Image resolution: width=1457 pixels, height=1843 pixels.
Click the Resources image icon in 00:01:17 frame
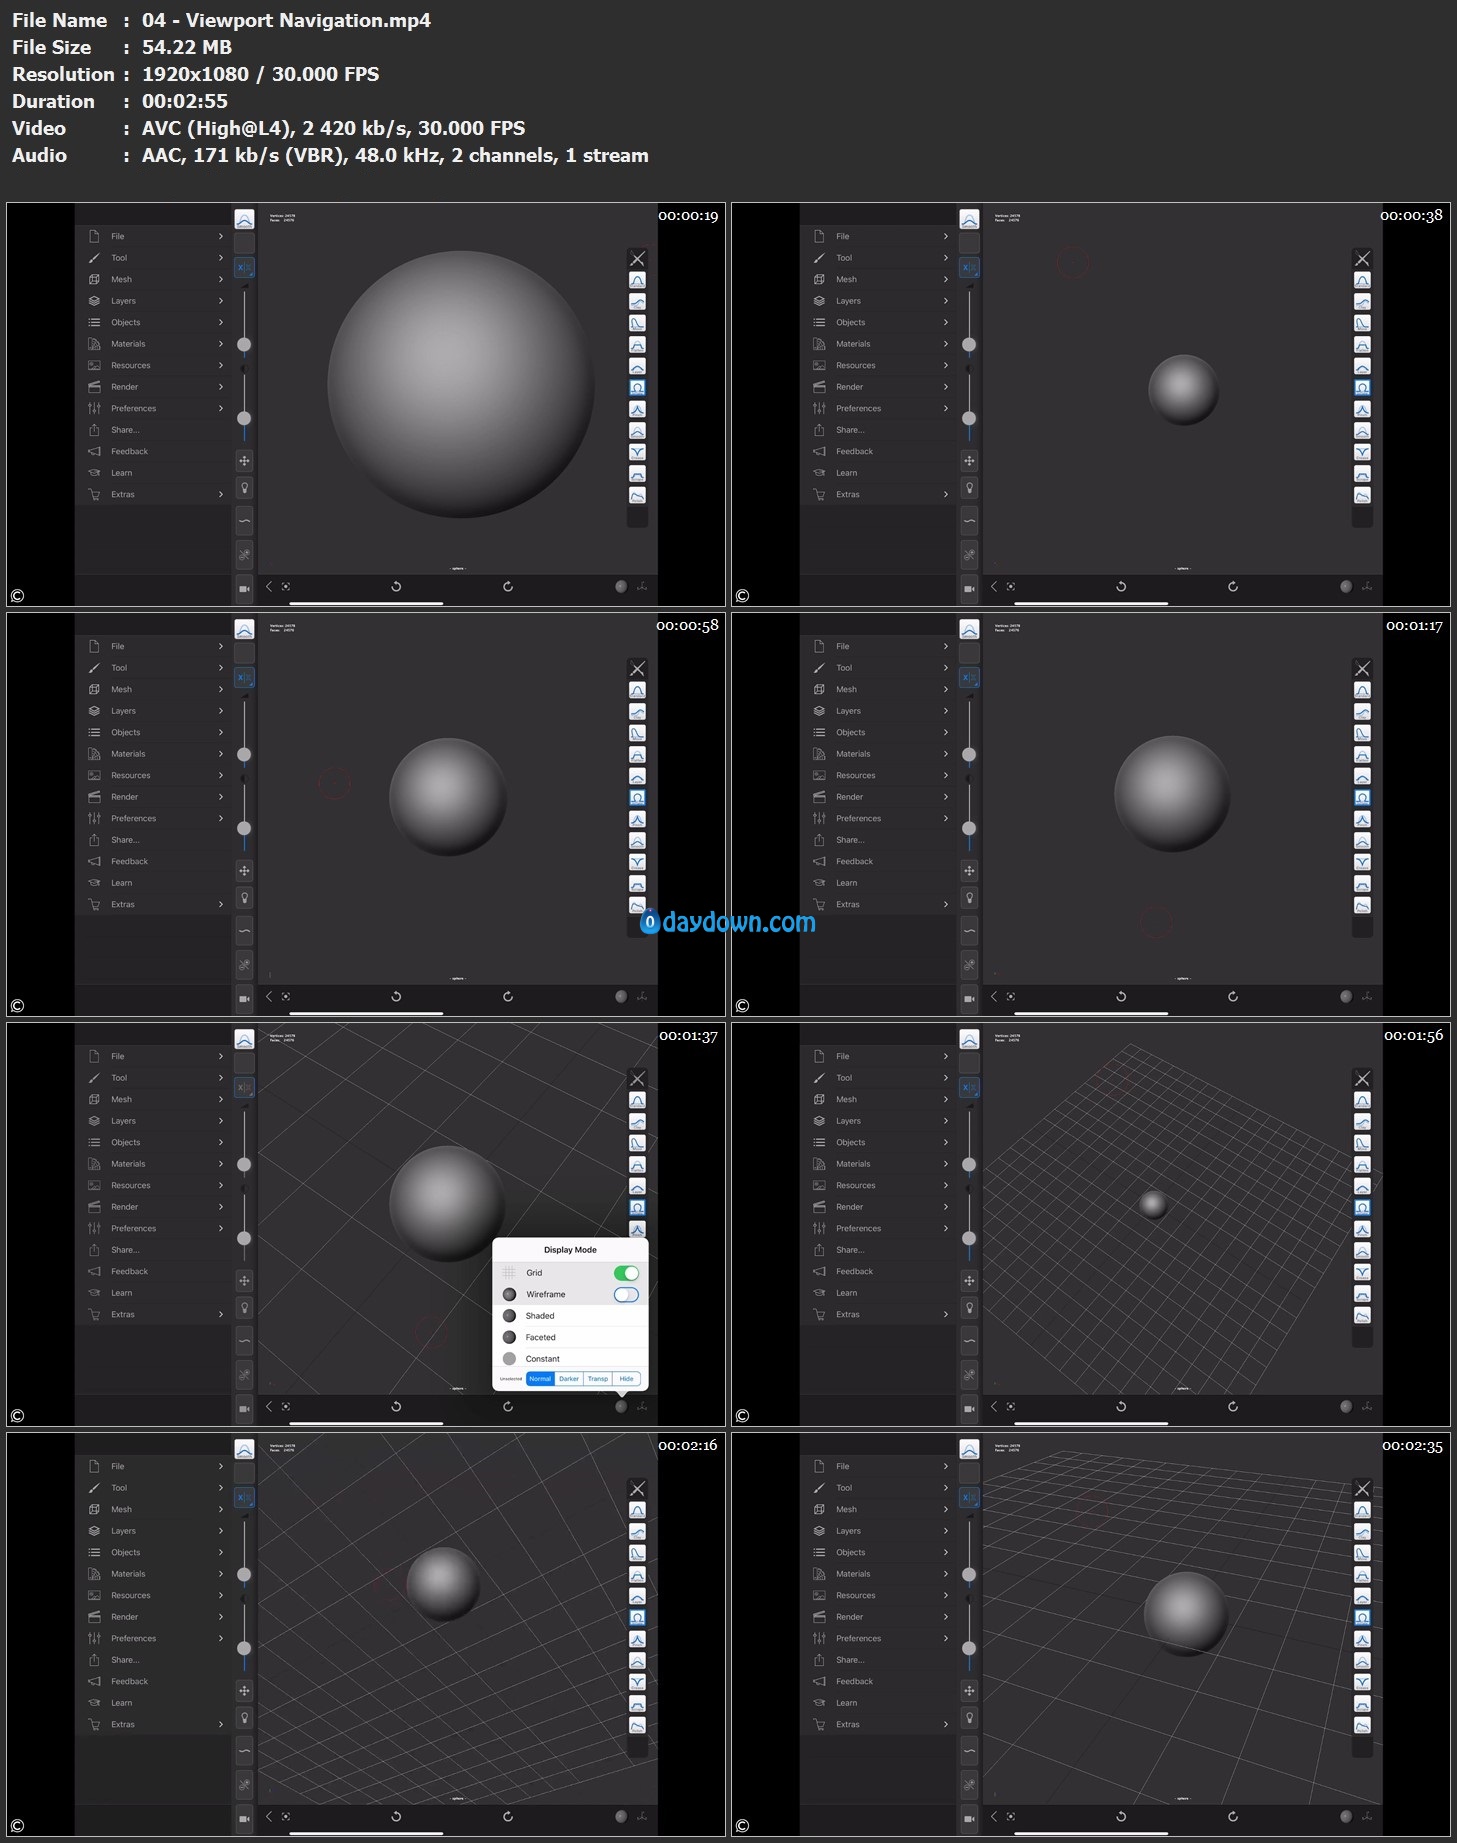pyautogui.click(x=819, y=776)
